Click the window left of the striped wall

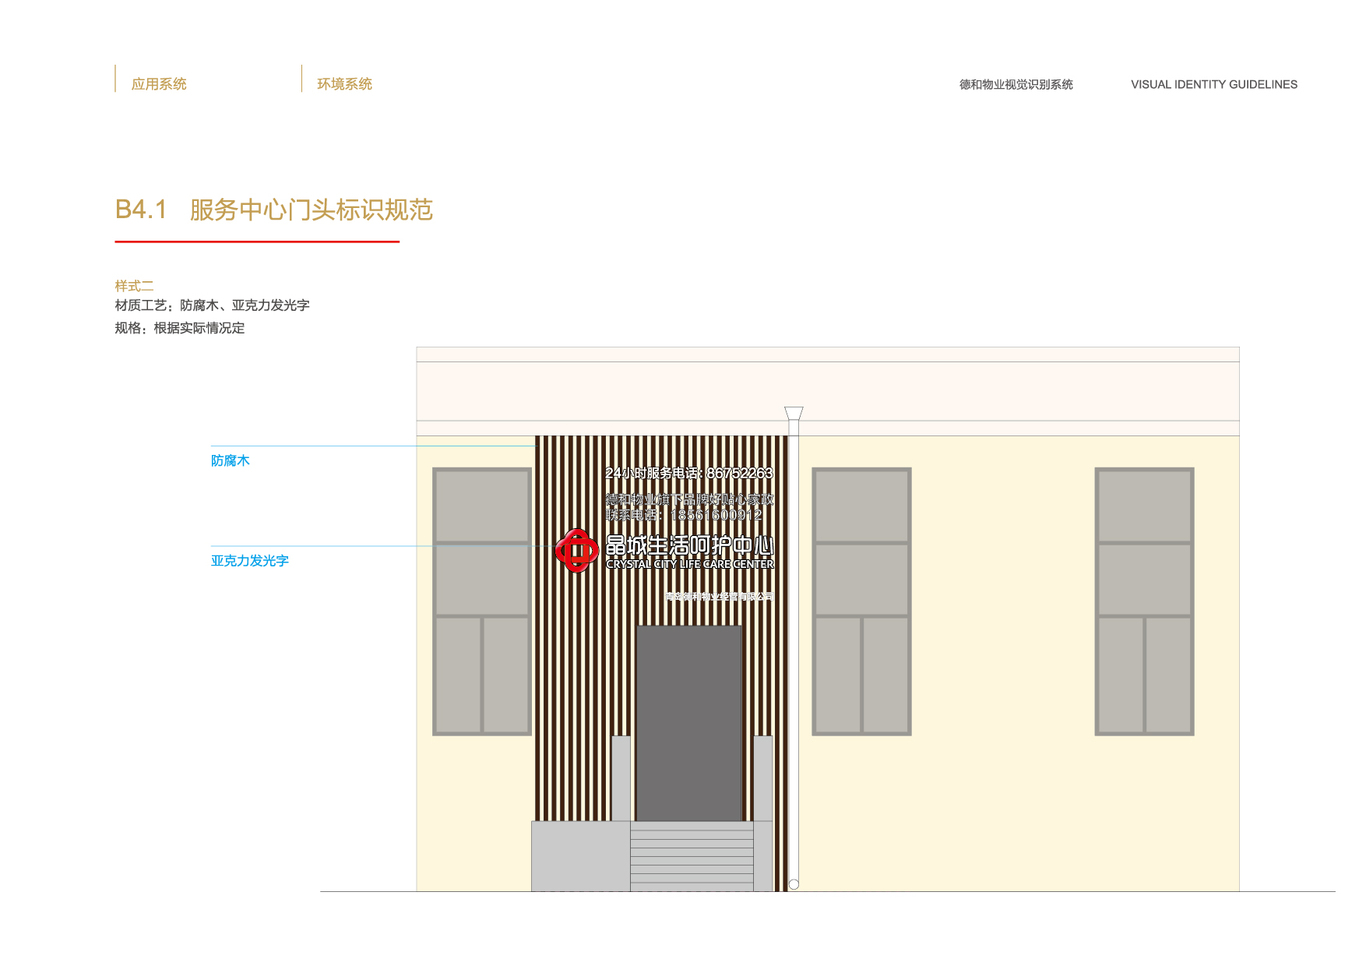point(482,601)
